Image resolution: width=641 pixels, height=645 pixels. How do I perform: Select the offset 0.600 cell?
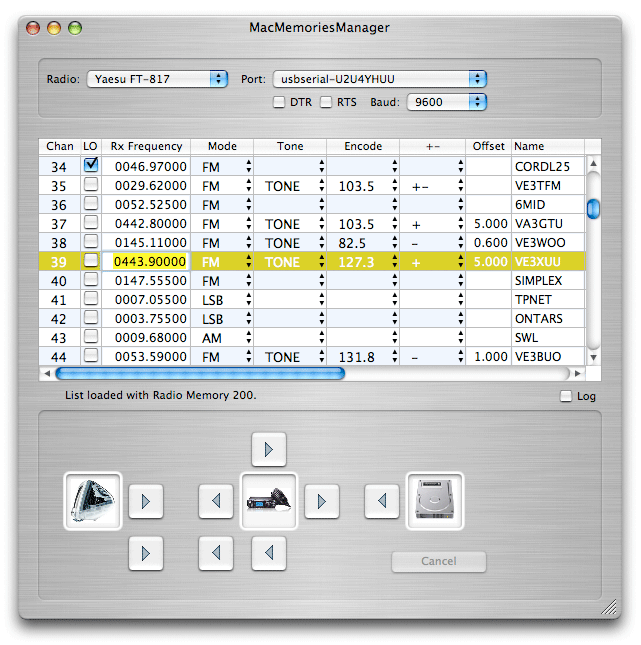[x=489, y=243]
